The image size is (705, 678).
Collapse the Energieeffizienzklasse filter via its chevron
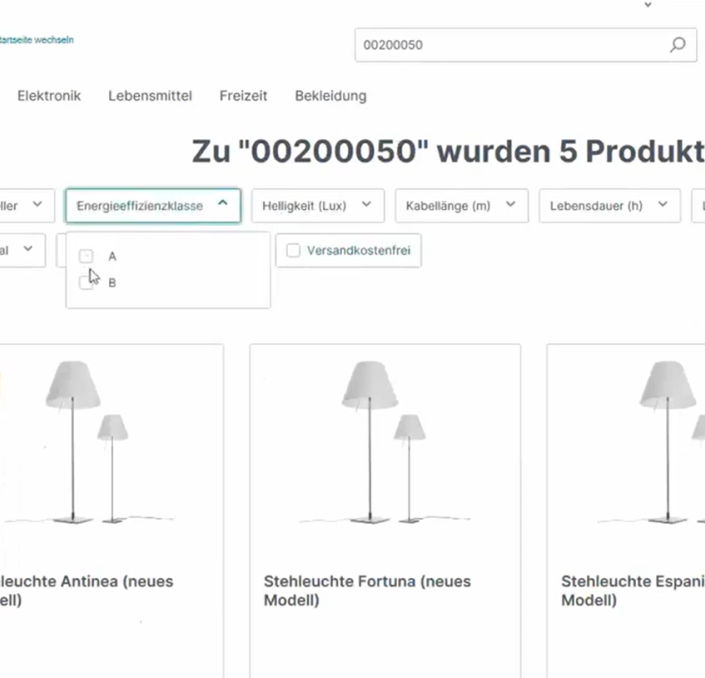pyautogui.click(x=222, y=205)
